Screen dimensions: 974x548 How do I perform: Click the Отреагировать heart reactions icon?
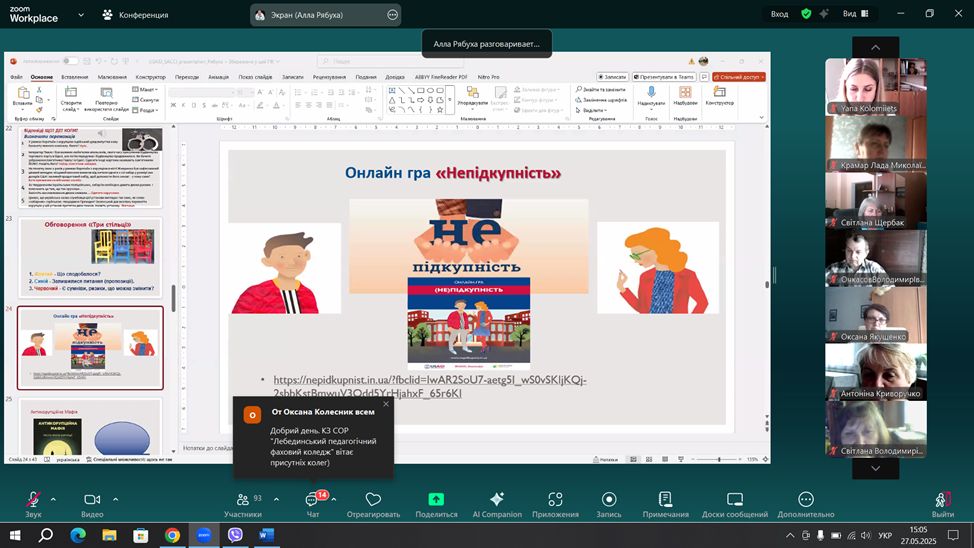coord(373,500)
